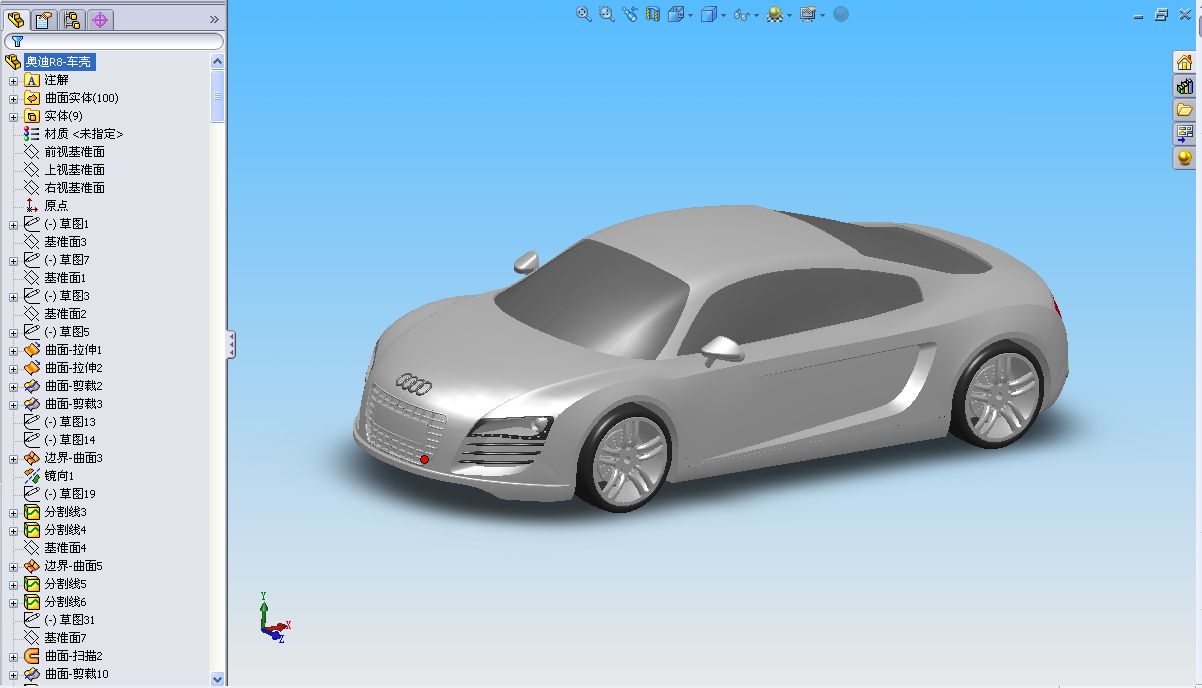Select 基准面1 in feature tree

click(65, 278)
